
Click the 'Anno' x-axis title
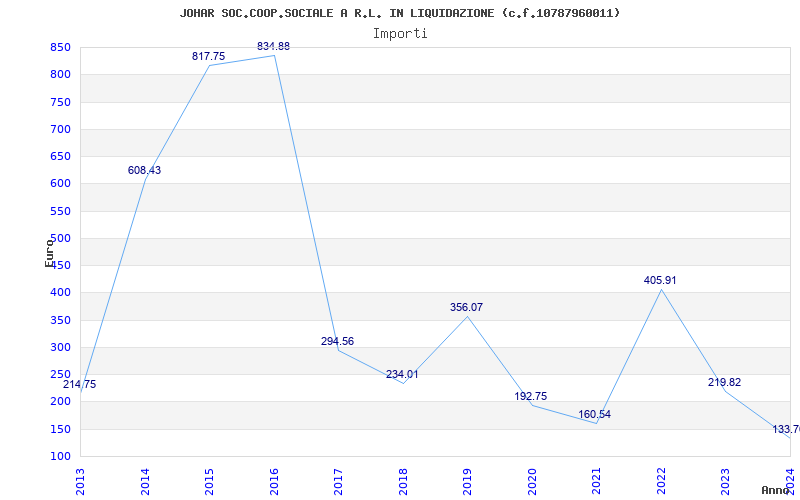[778, 490]
